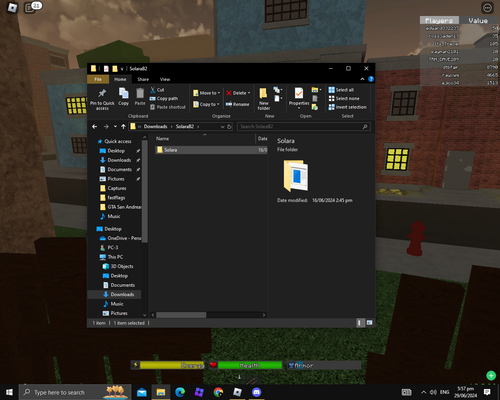Create a New folder
Viewport: 500px width, 400px height.
pos(263,99)
